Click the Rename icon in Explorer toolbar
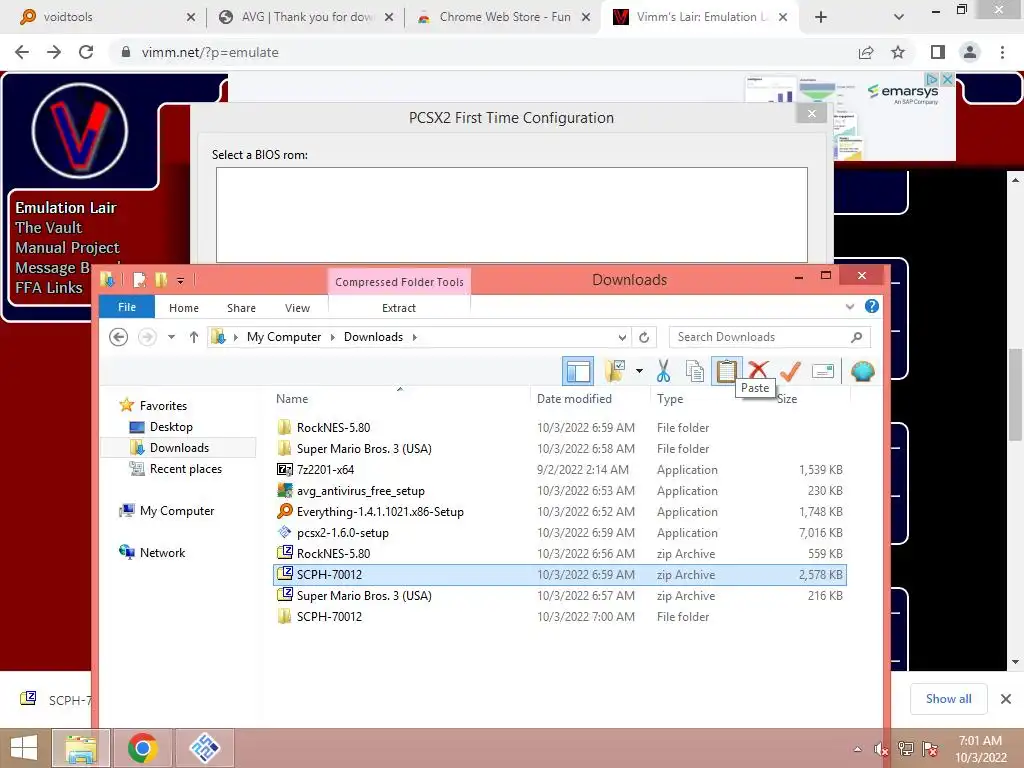Image resolution: width=1024 pixels, height=768 pixels. (x=823, y=371)
